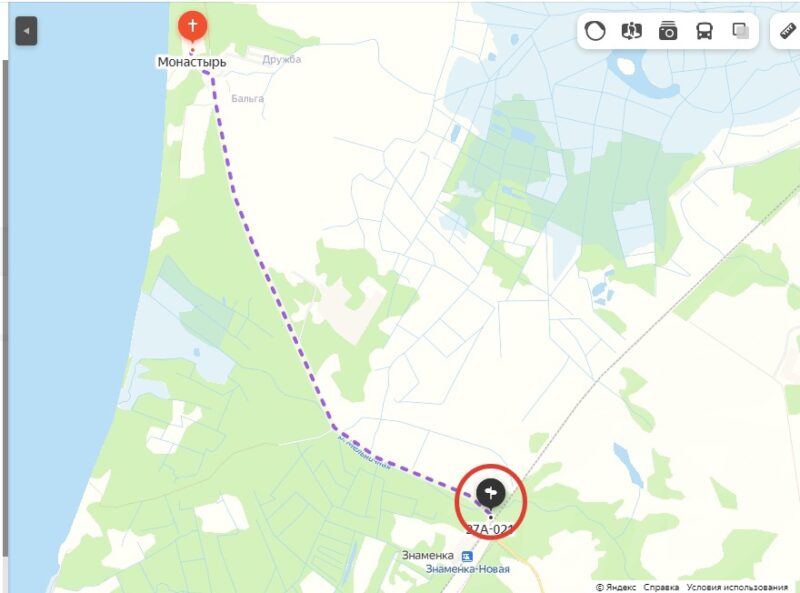
Task: Click the Знаменка village label
Action: [428, 555]
